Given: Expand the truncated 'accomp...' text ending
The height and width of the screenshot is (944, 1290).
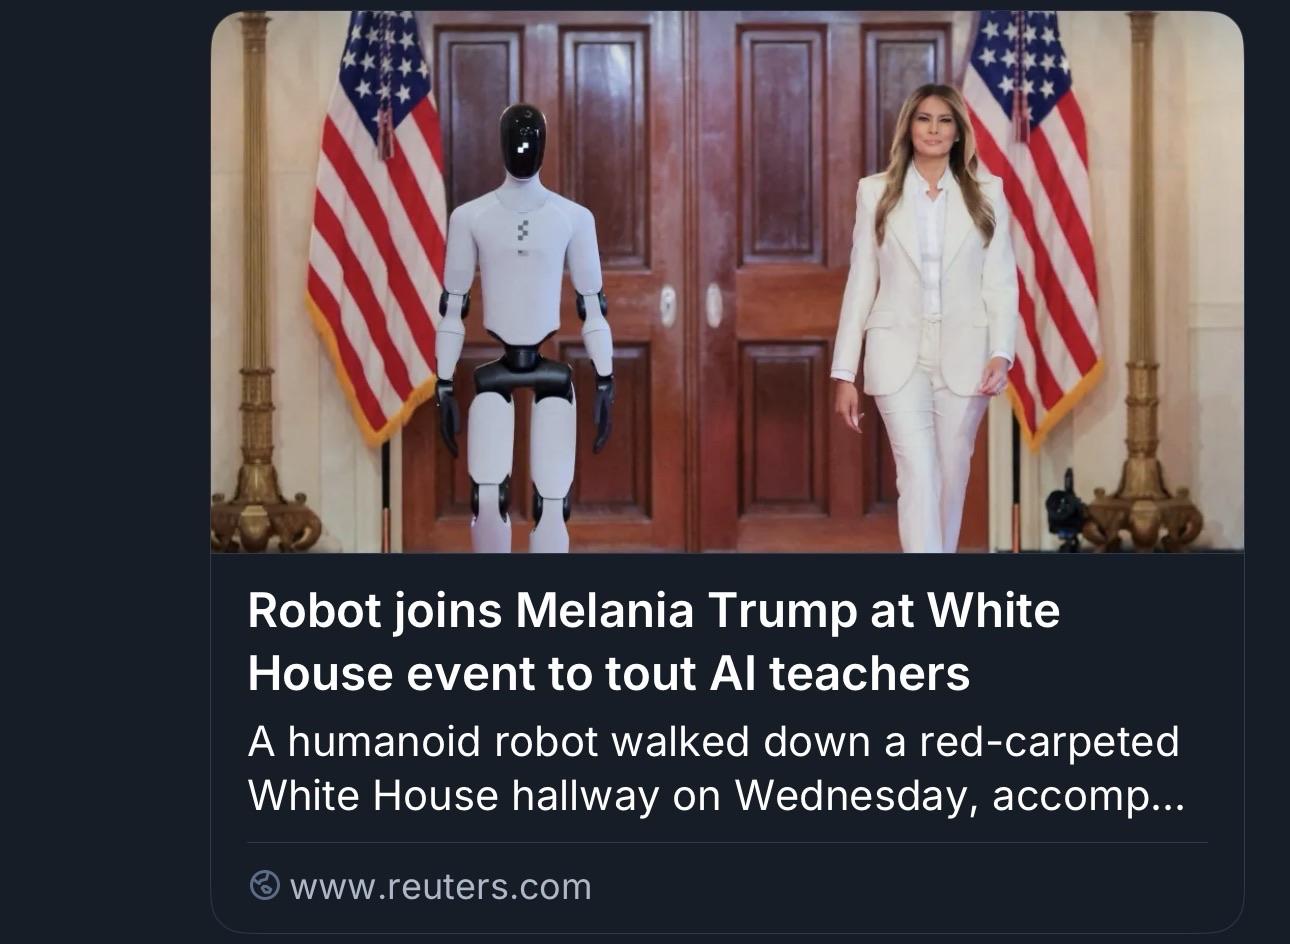Looking at the screenshot, I should pyautogui.click(x=1088, y=797).
